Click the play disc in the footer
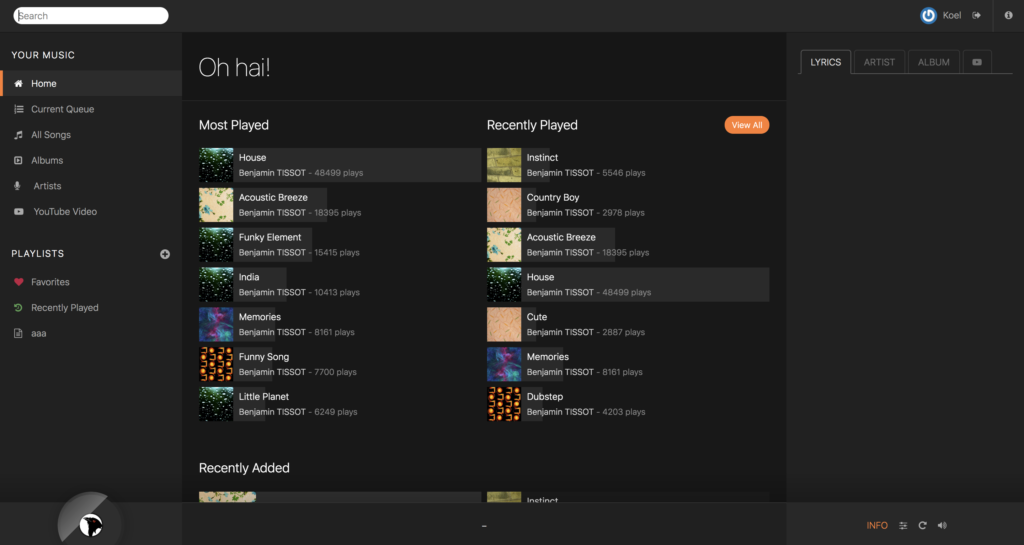 pyautogui.click(x=90, y=523)
